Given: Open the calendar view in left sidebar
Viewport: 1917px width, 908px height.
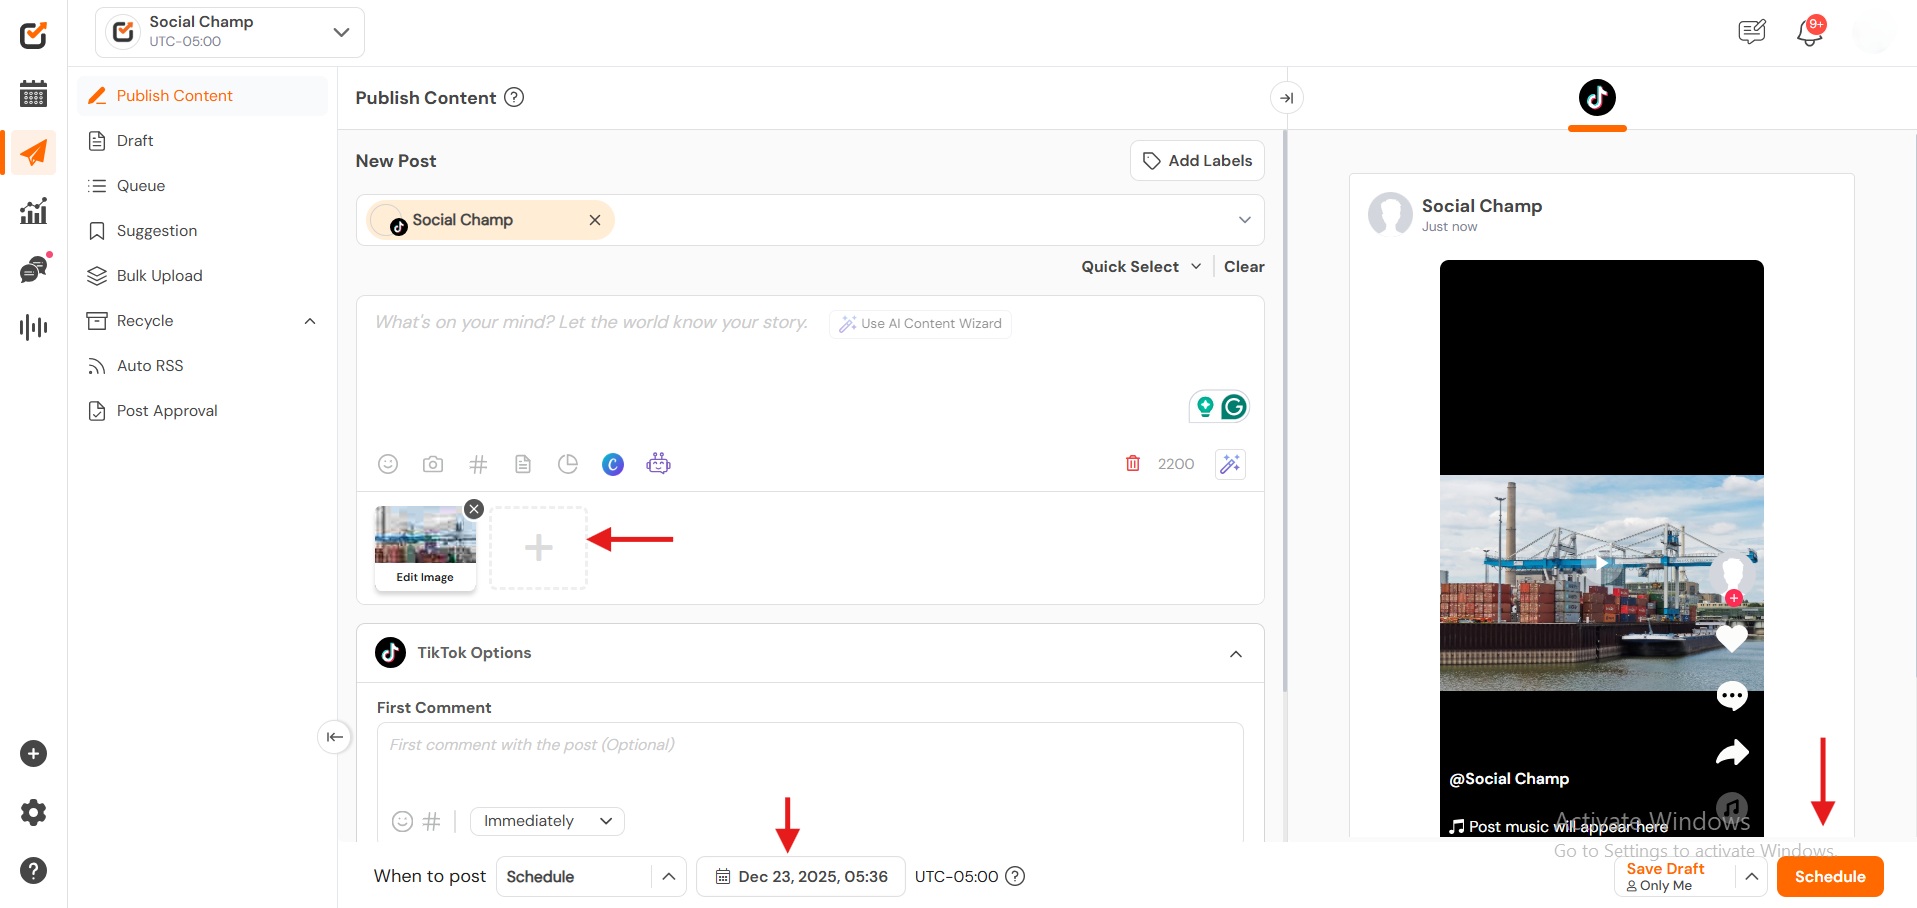Looking at the screenshot, I should 33,94.
